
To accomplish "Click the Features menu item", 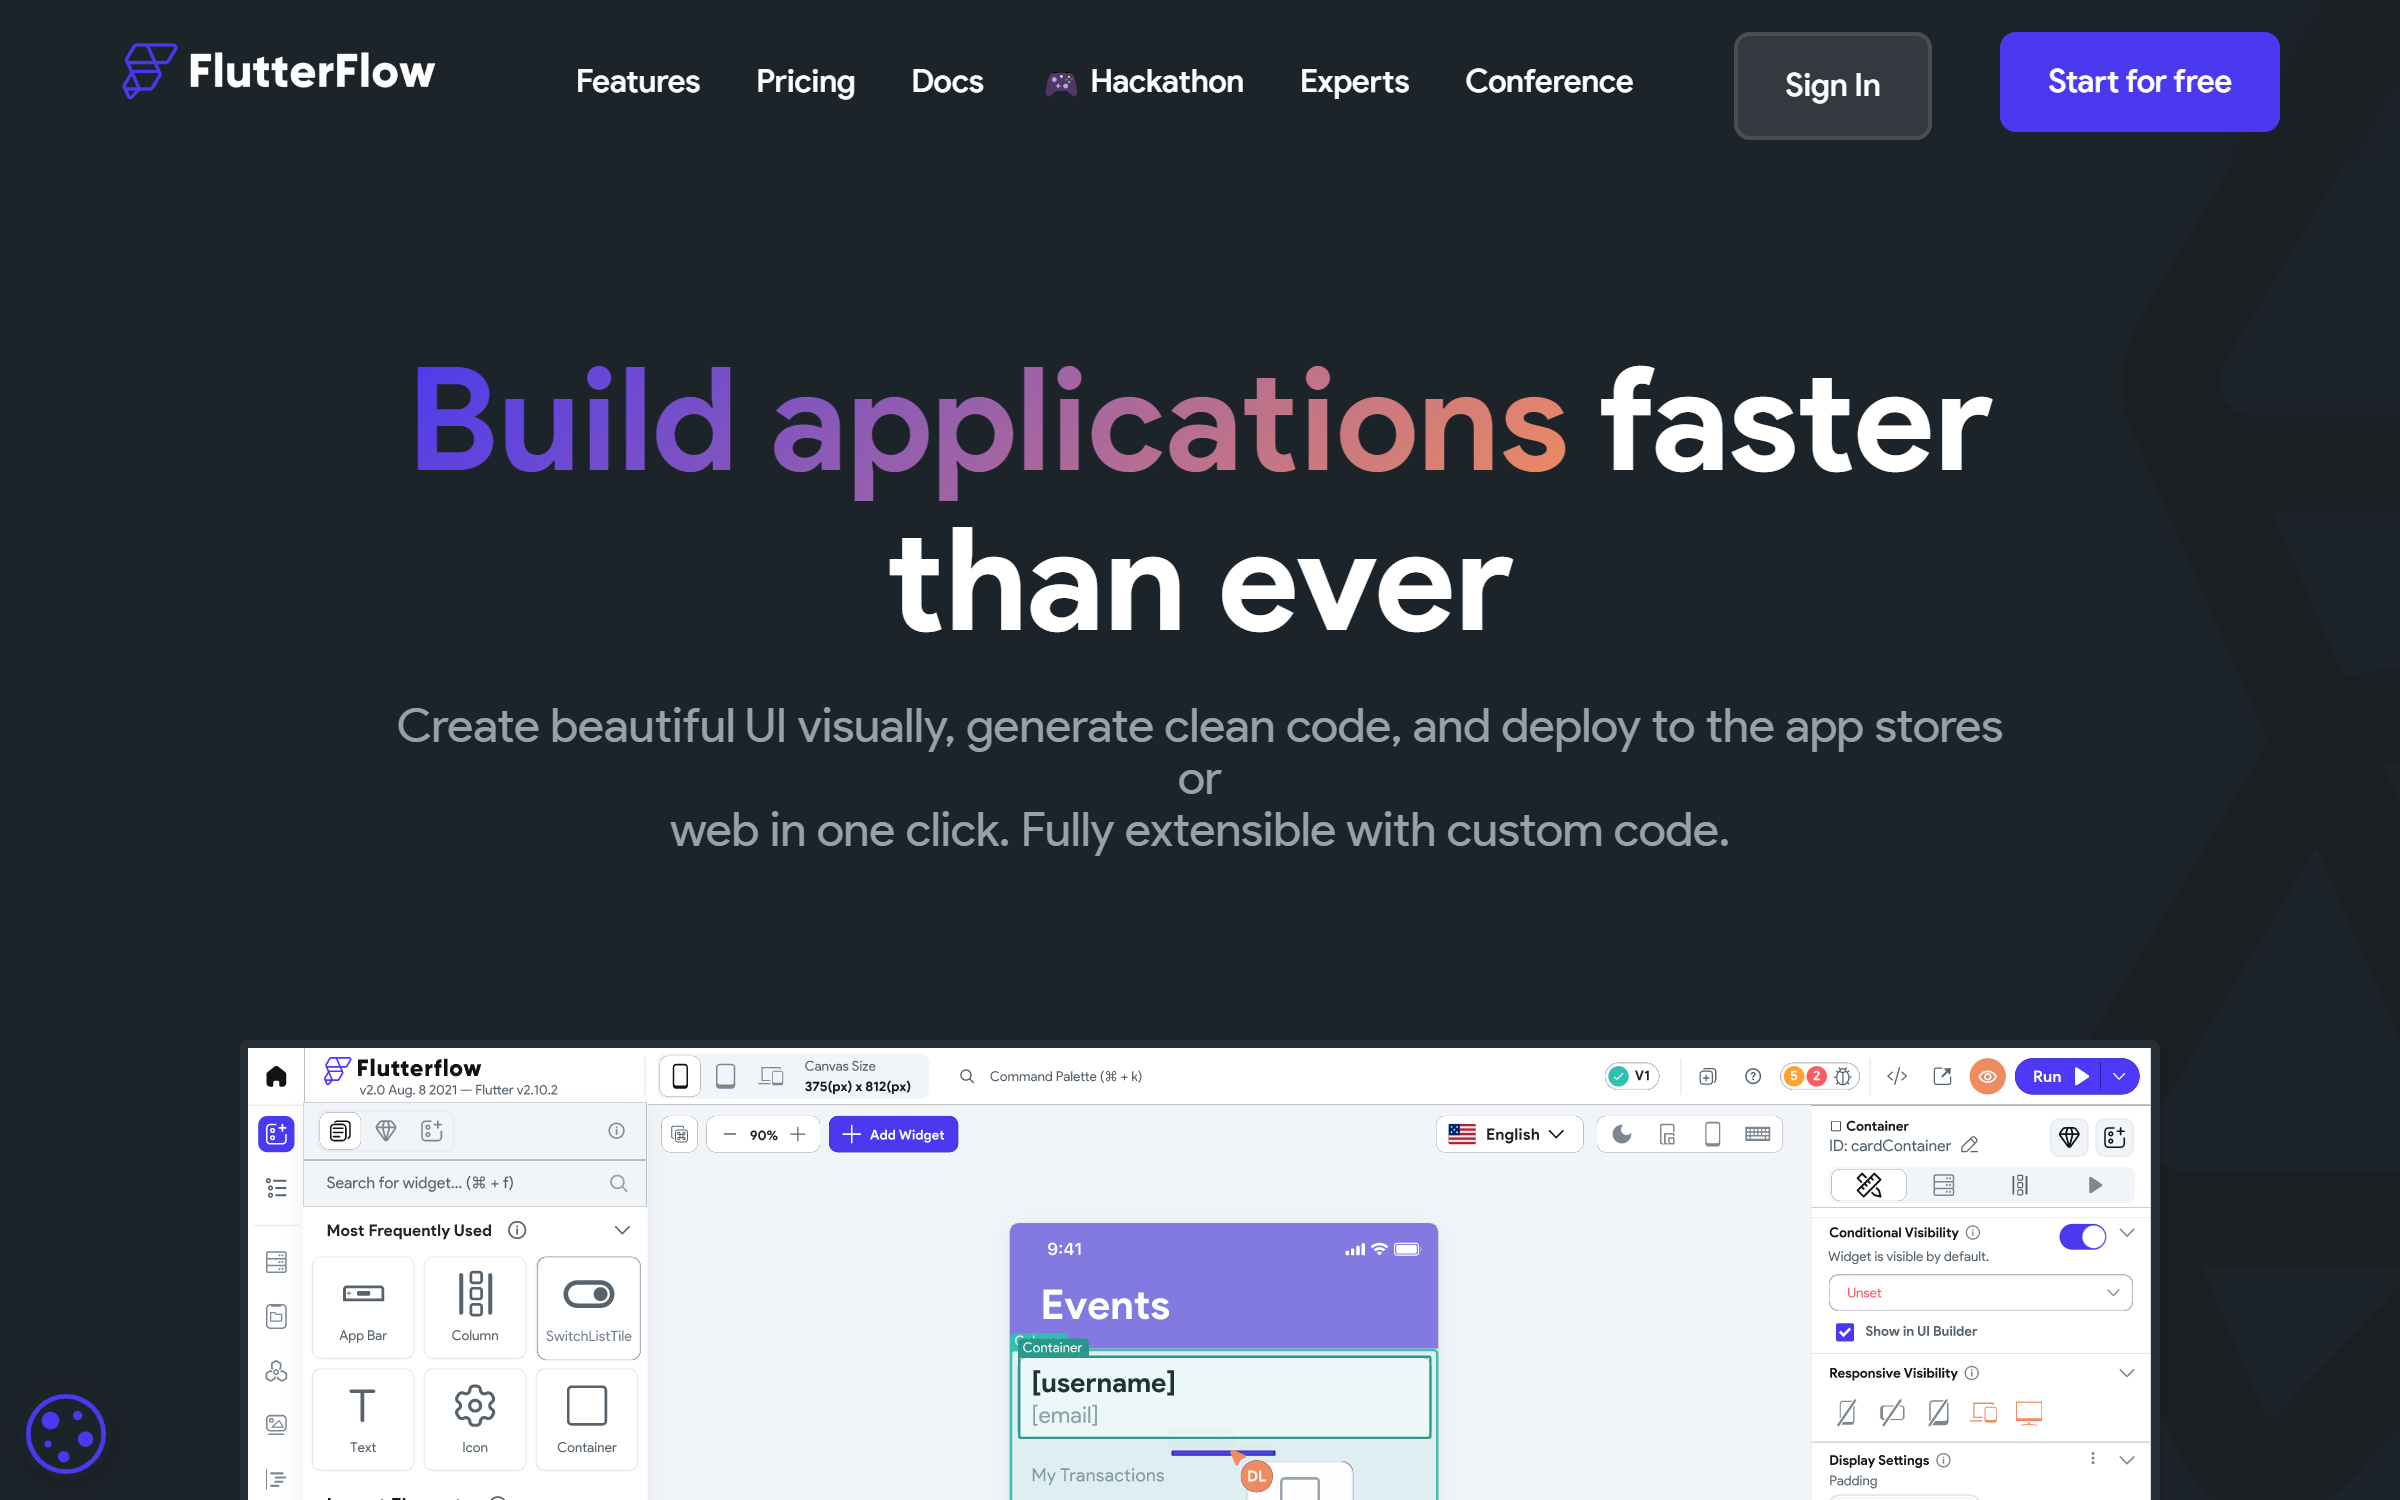I will [639, 81].
